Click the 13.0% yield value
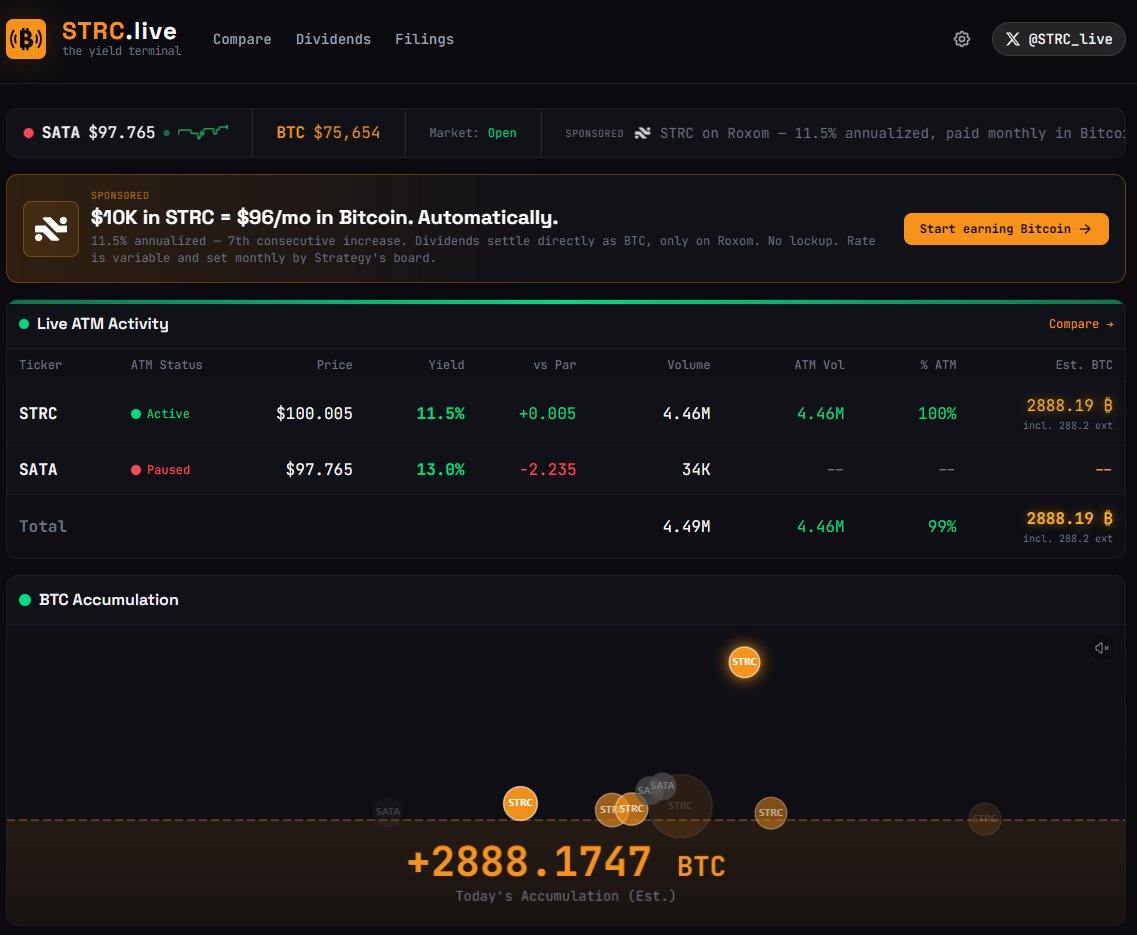 click(440, 469)
